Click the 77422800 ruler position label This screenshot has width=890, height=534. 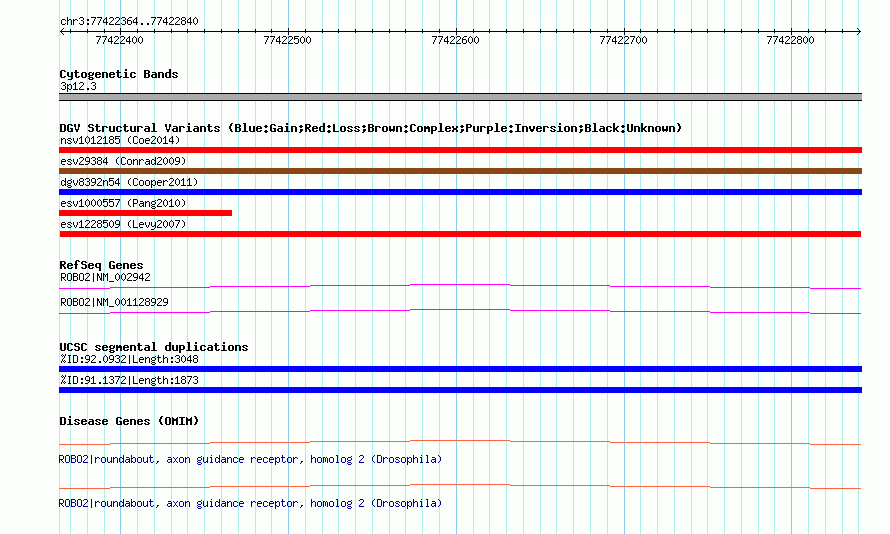(790, 40)
